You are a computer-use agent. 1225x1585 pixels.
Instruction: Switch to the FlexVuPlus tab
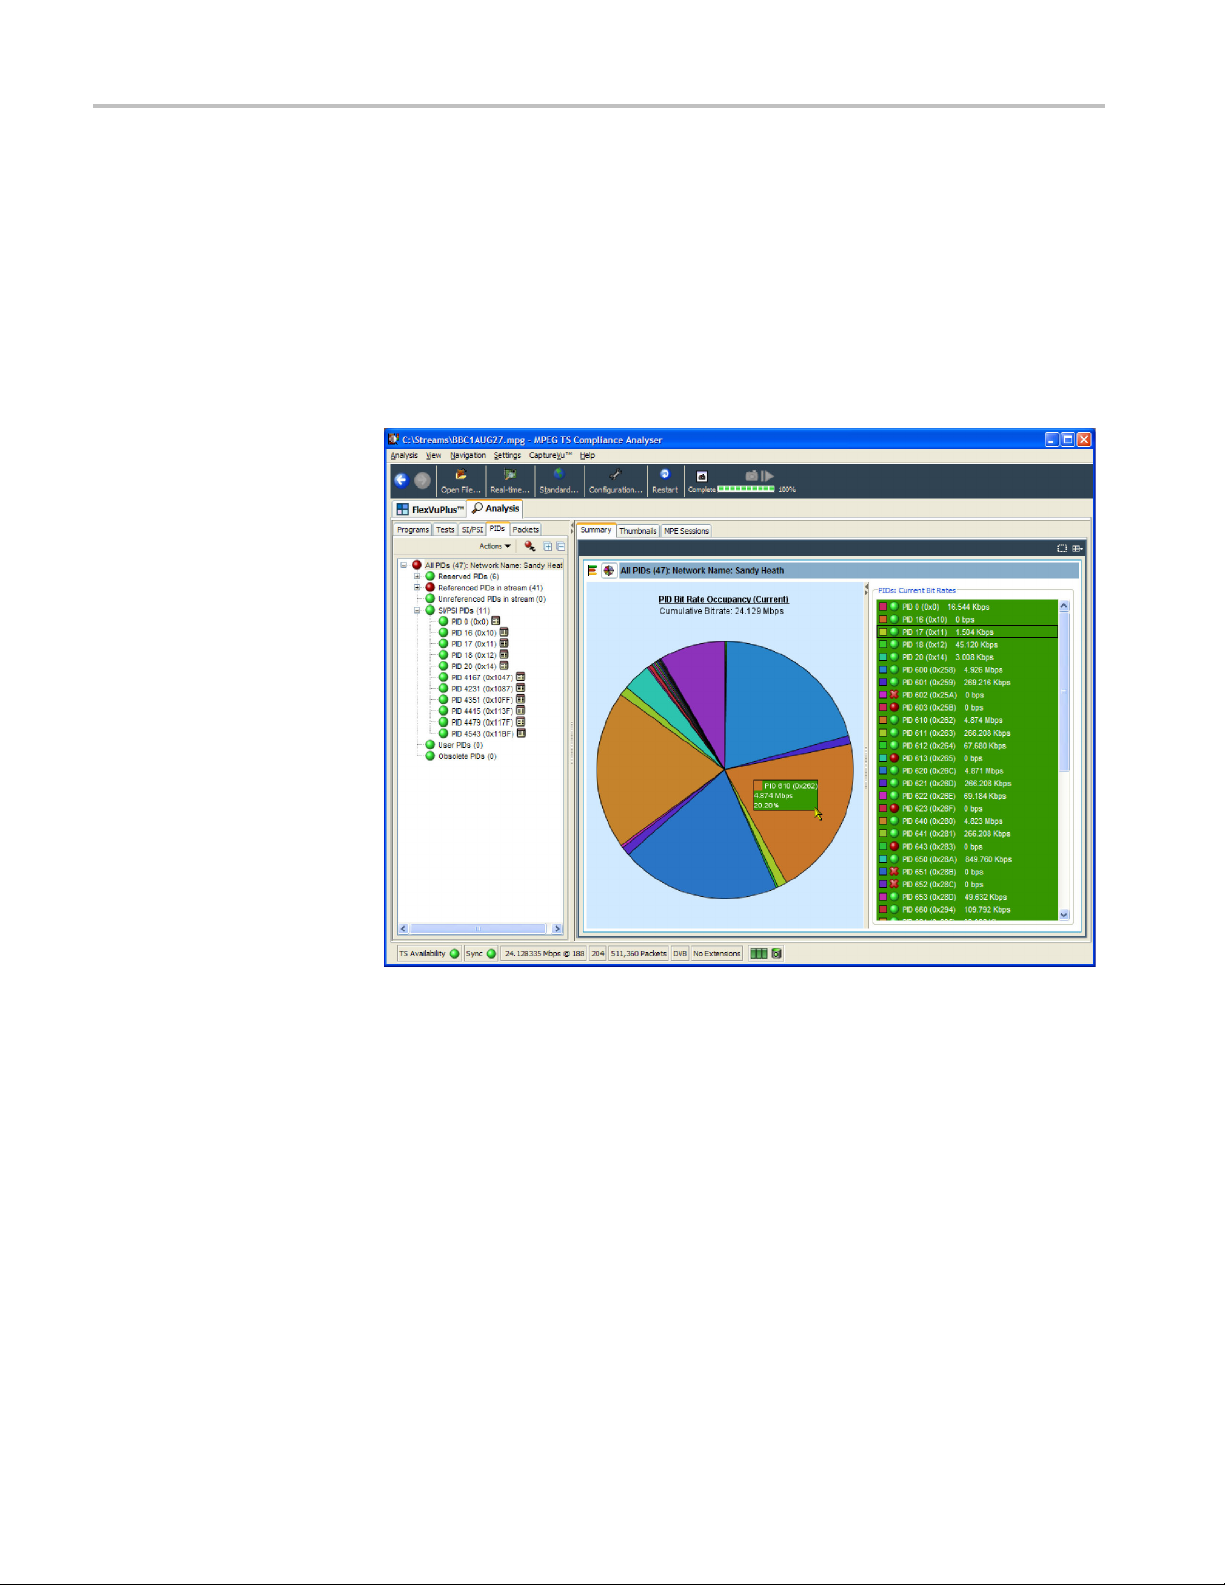(x=430, y=509)
